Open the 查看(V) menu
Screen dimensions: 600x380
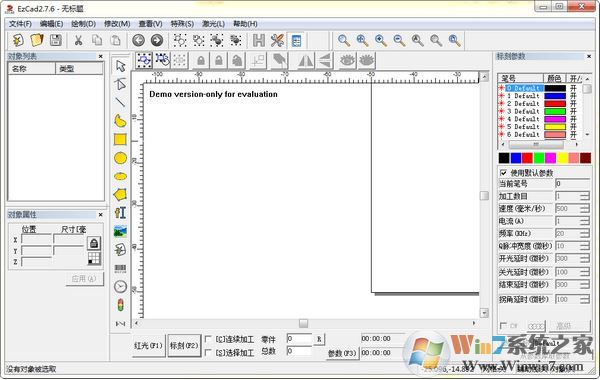click(x=150, y=24)
